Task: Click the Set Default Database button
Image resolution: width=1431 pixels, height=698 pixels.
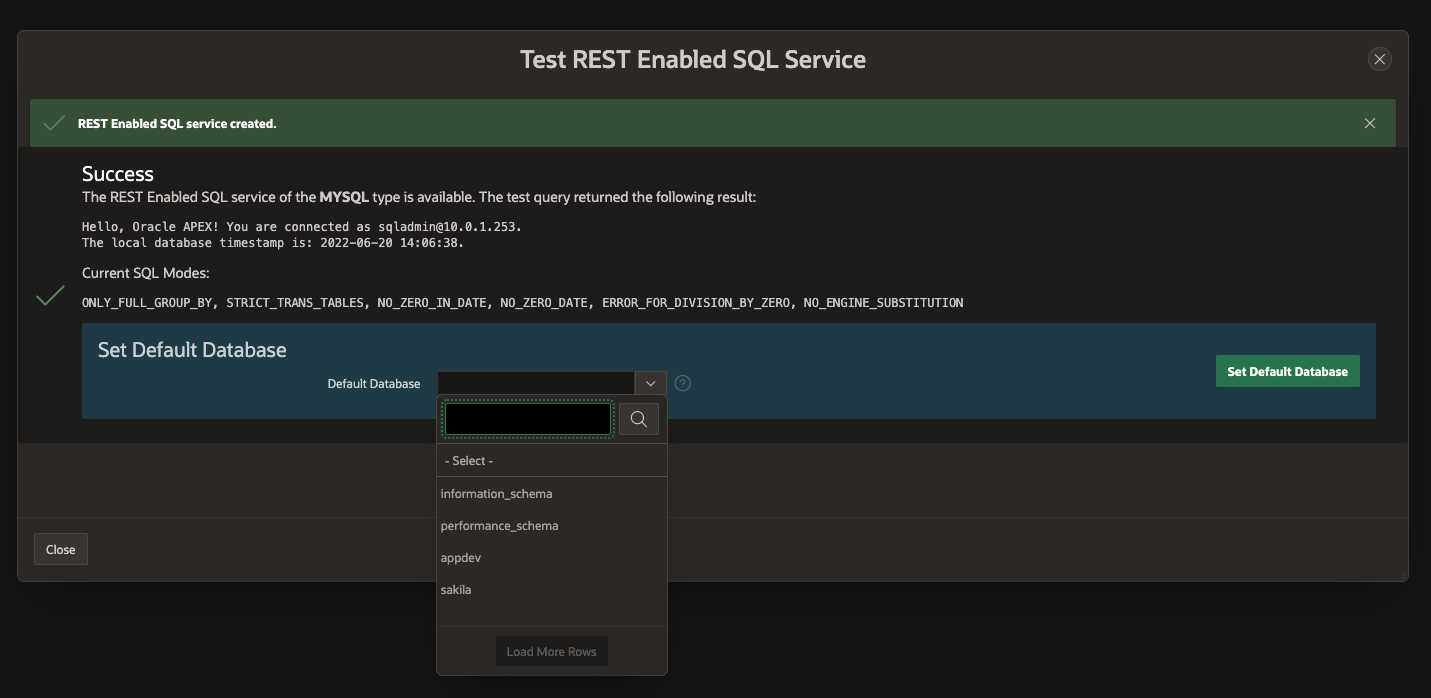Action: 1287,371
